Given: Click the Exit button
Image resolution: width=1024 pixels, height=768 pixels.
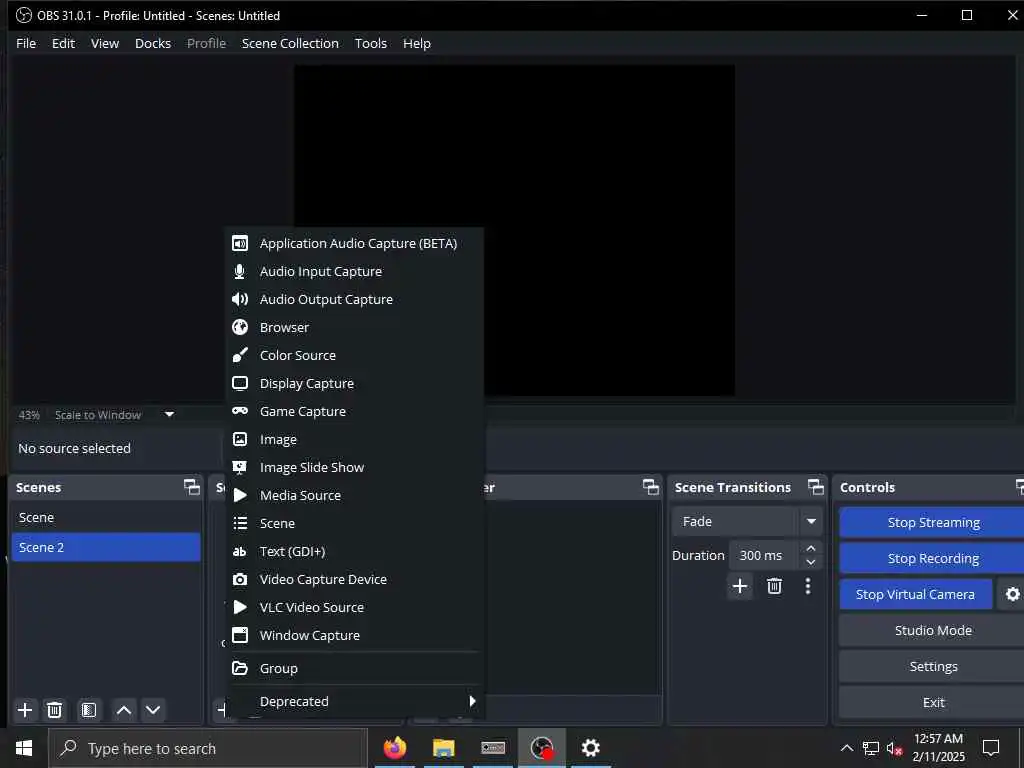Looking at the screenshot, I should pos(933,702).
